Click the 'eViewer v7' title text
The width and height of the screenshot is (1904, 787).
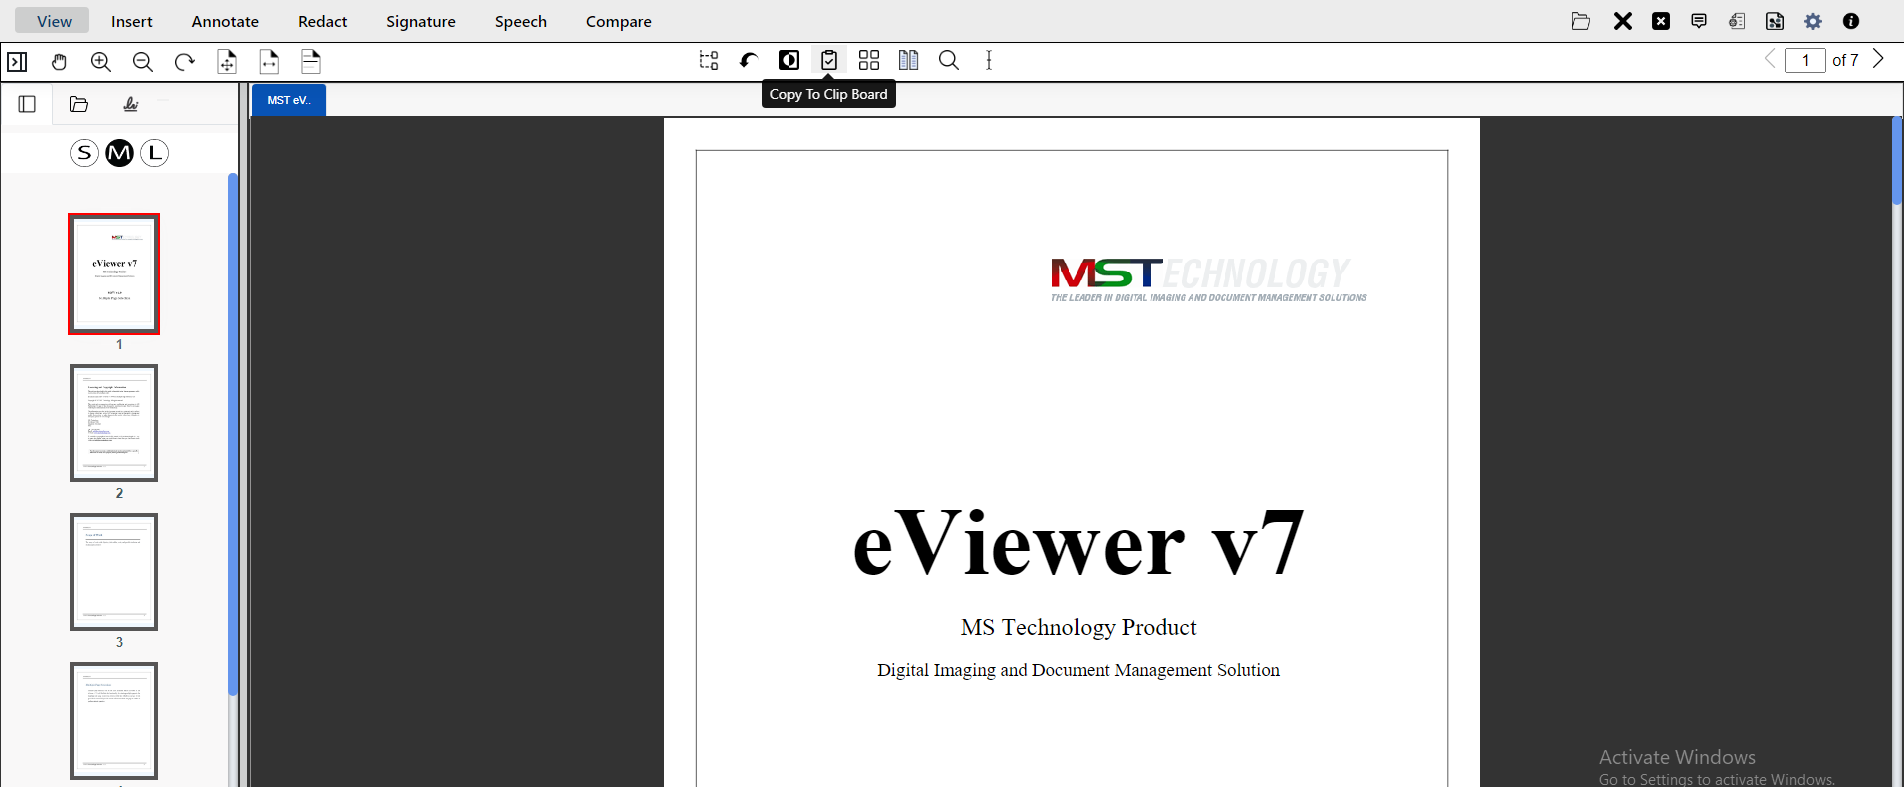pyautogui.click(x=1078, y=543)
